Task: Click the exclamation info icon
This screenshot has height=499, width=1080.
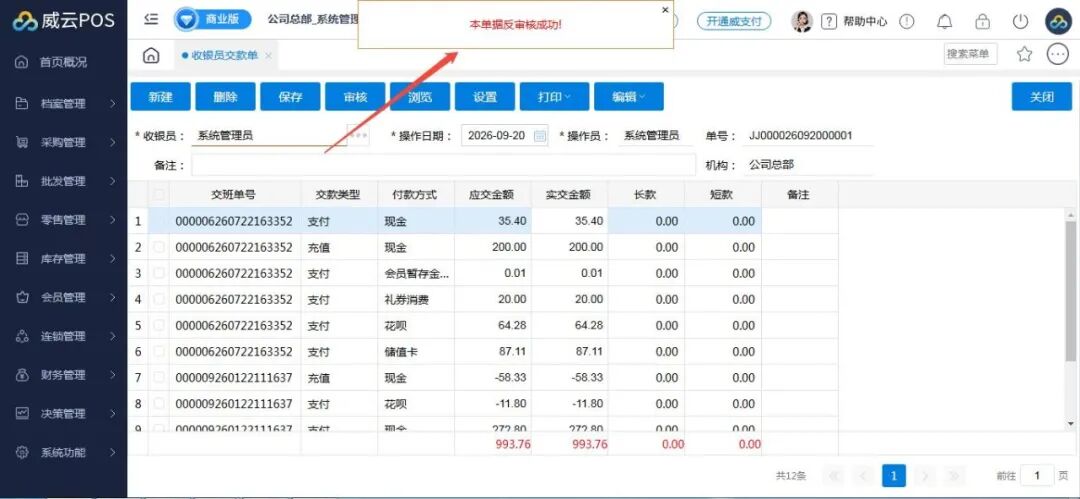Action: [907, 21]
